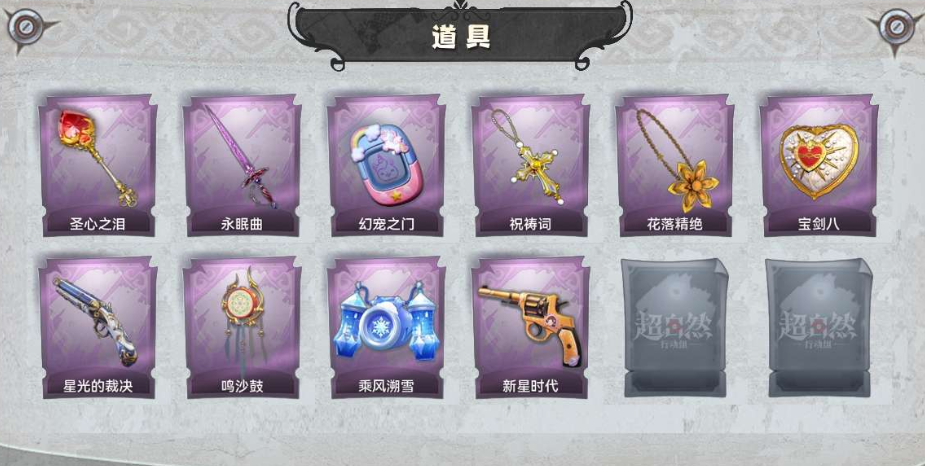Click the 道具 title banner
The height and width of the screenshot is (466, 925).
click(x=460, y=35)
